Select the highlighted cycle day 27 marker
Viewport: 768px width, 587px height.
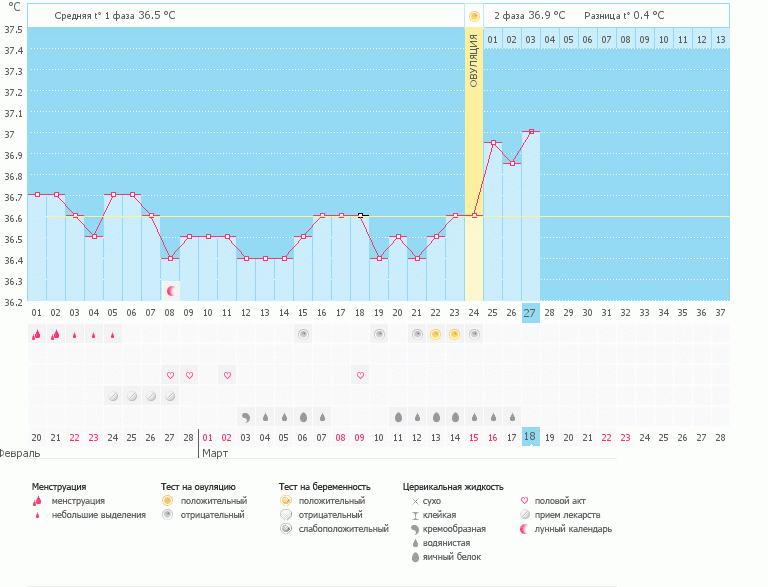coord(530,313)
